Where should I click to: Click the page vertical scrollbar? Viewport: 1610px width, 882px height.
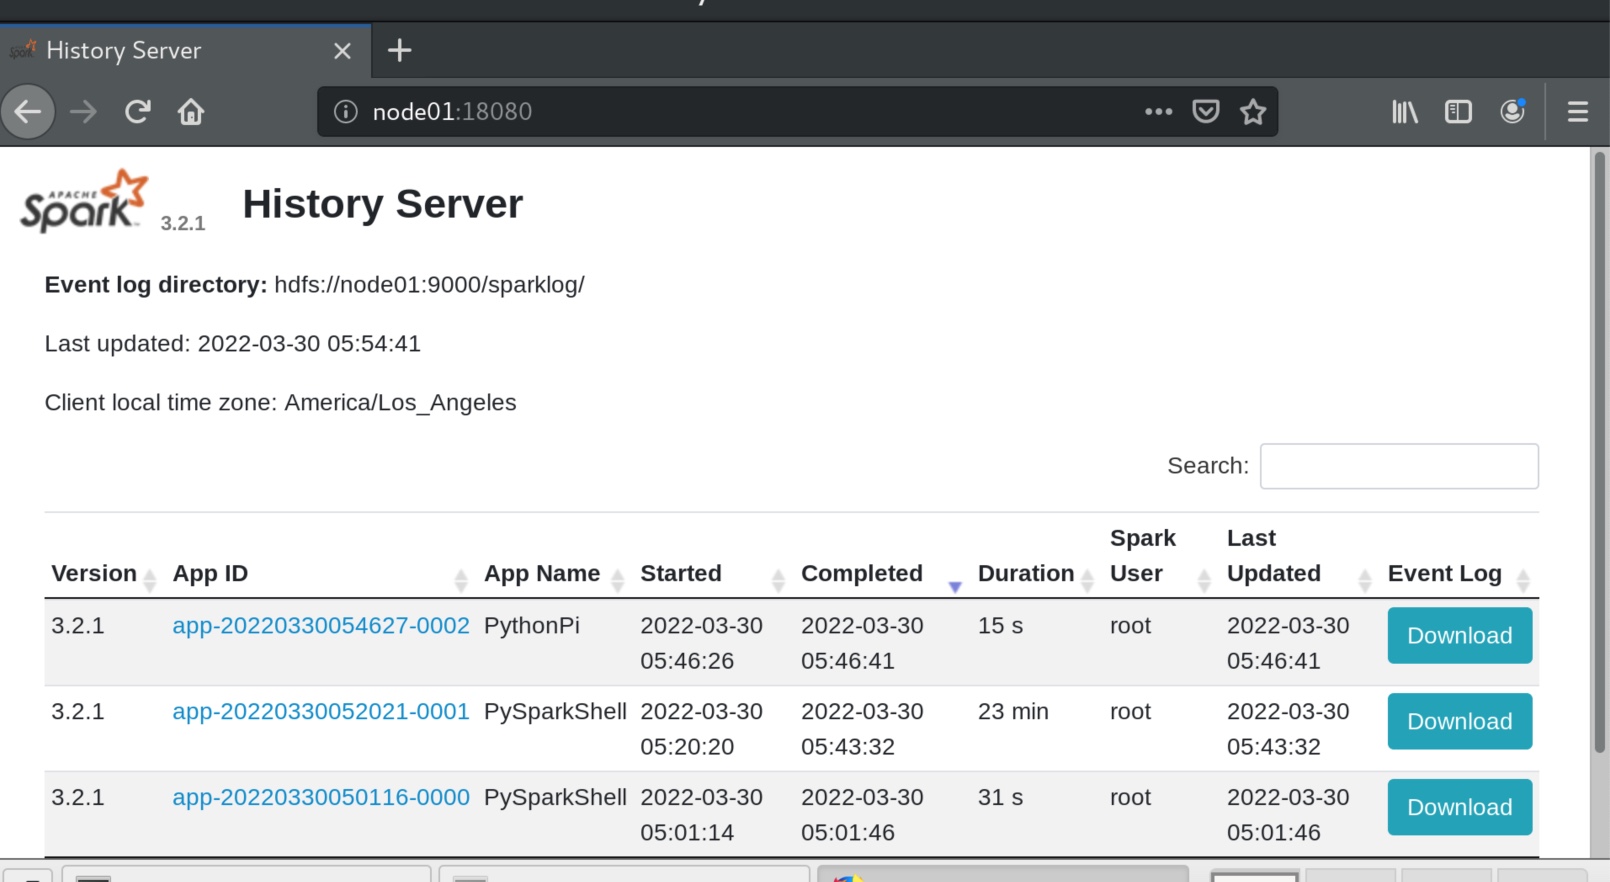[x=1600, y=450]
